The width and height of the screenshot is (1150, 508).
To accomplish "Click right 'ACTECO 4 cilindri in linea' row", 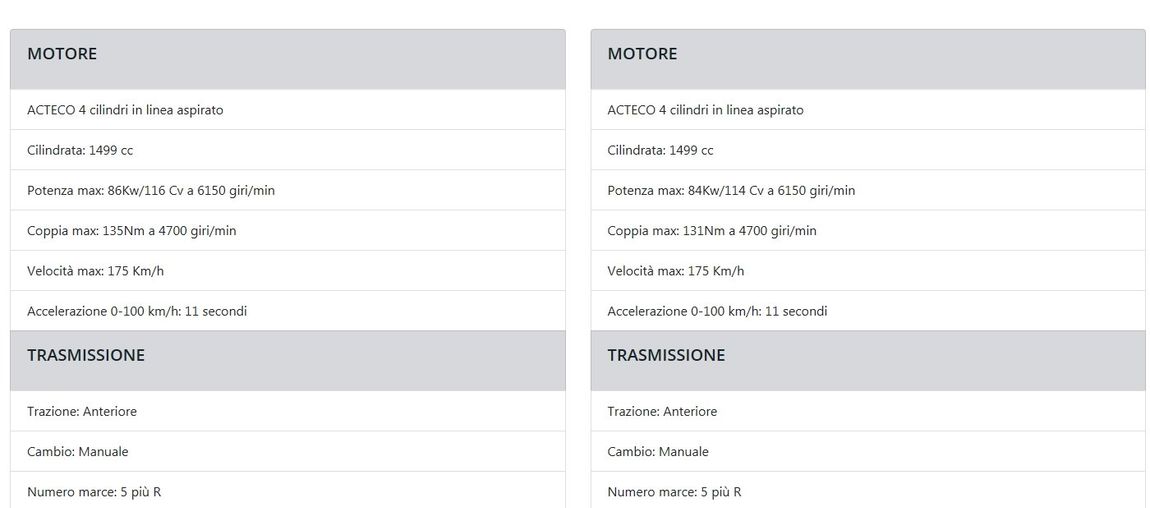I will 868,110.
